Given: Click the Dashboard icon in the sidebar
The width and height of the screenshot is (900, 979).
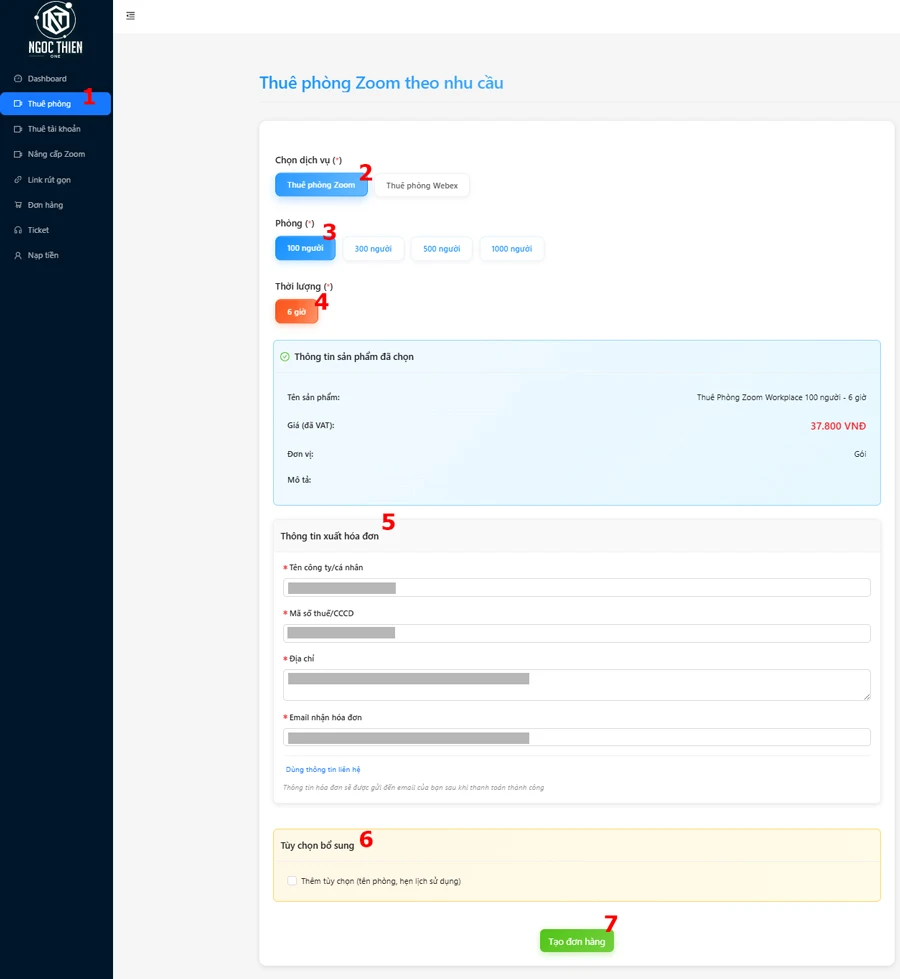Looking at the screenshot, I should tap(18, 79).
